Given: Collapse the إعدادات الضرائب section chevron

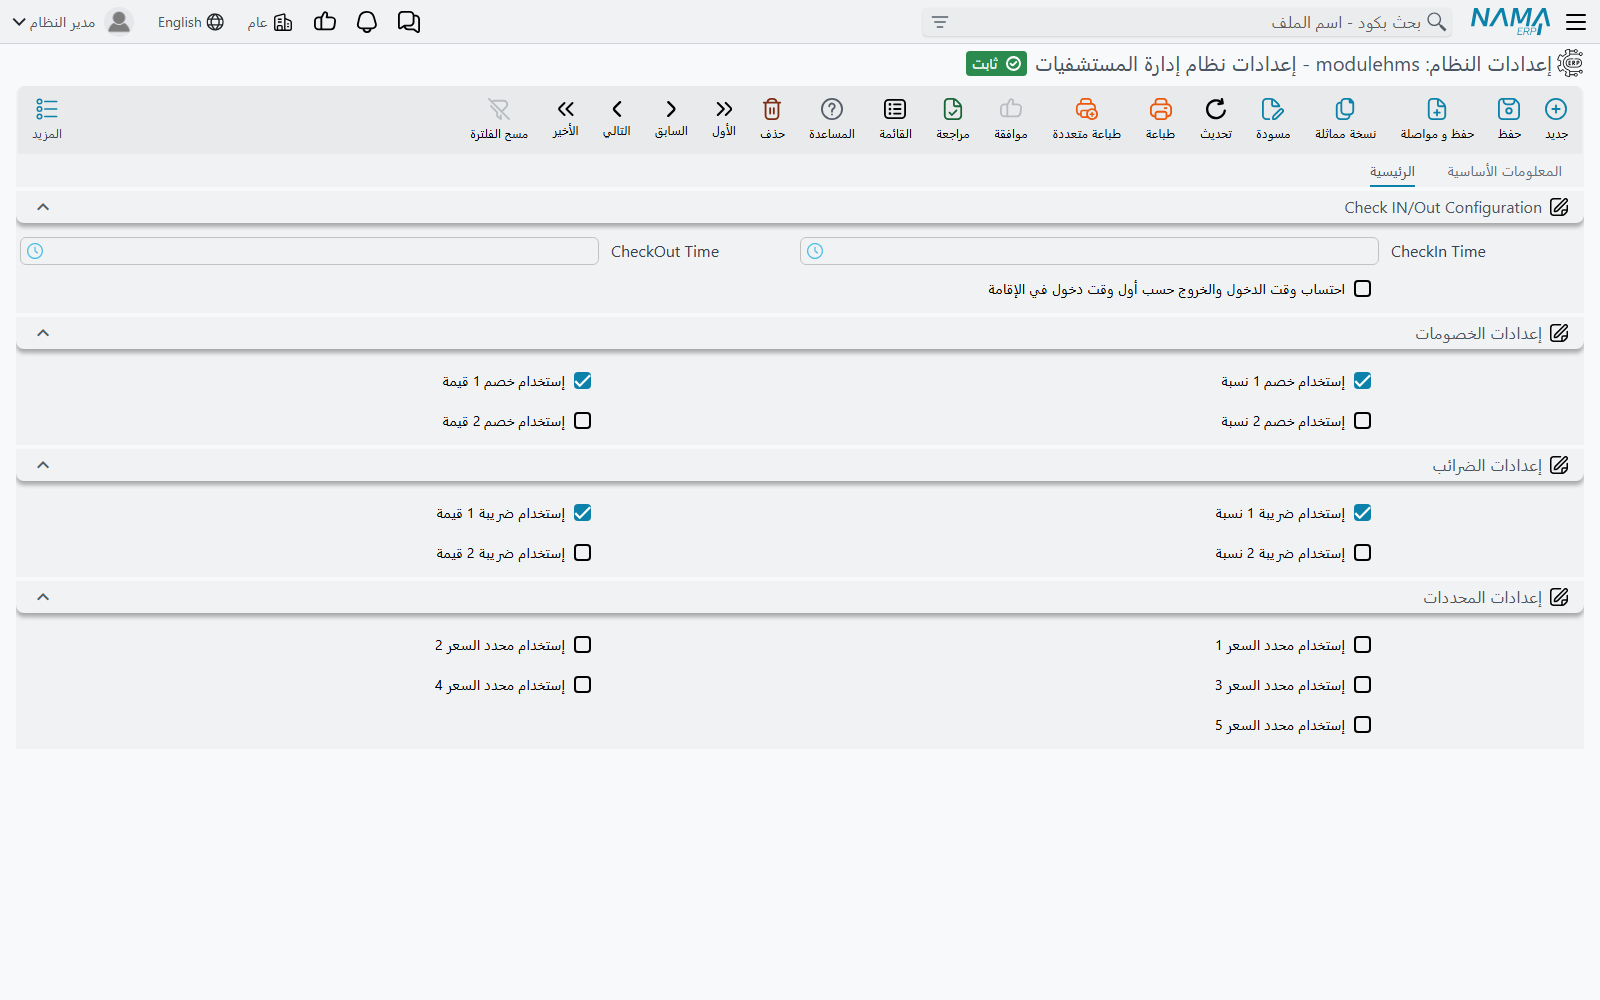Looking at the screenshot, I should pyautogui.click(x=43, y=465).
